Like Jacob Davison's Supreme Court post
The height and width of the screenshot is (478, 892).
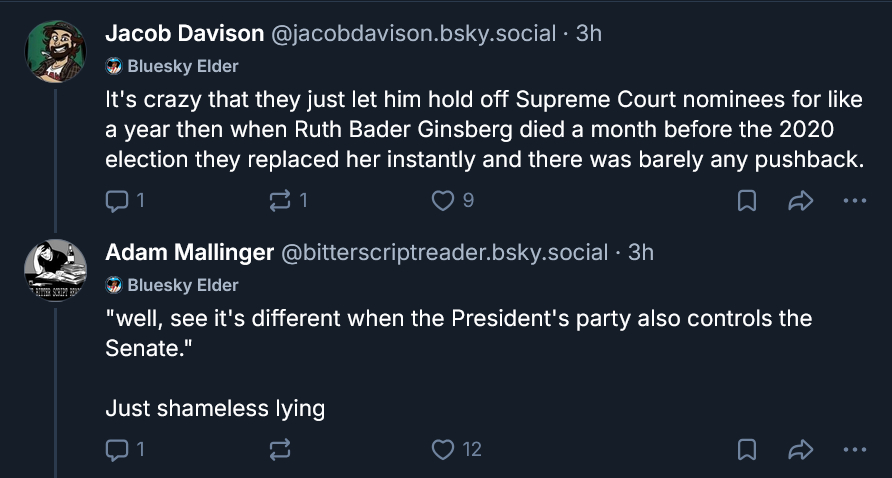pyautogui.click(x=443, y=201)
